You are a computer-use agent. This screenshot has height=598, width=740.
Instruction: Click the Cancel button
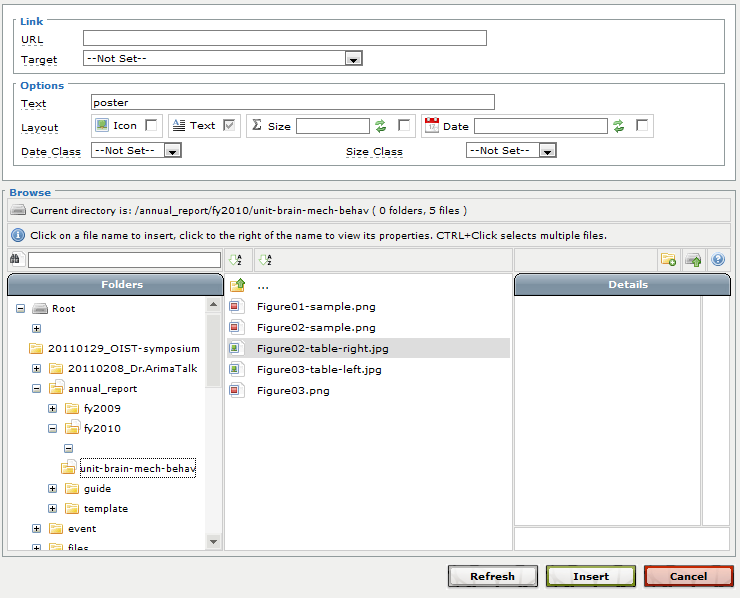tap(688, 576)
